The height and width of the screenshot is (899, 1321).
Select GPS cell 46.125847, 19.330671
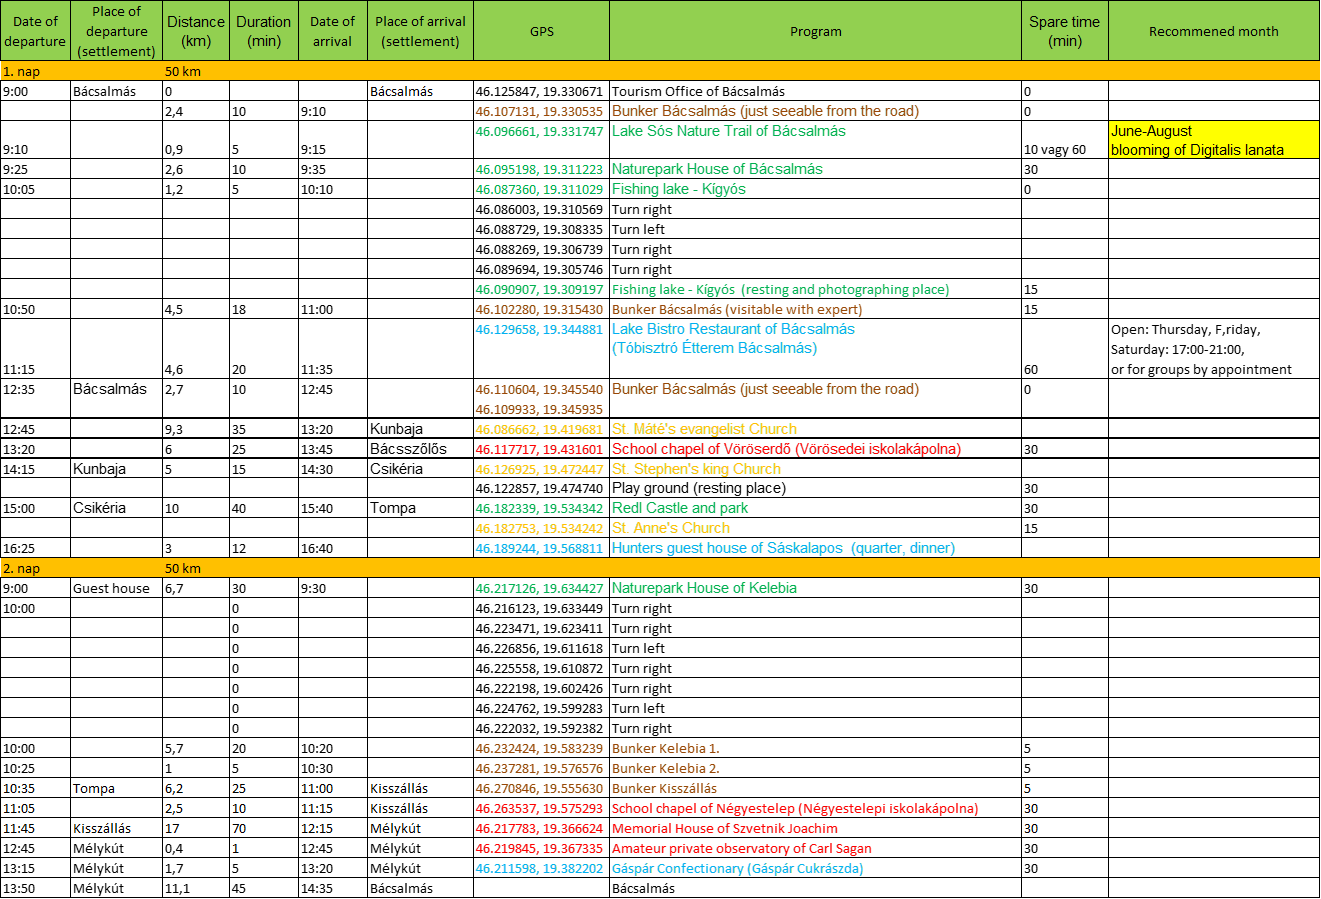[x=540, y=91]
